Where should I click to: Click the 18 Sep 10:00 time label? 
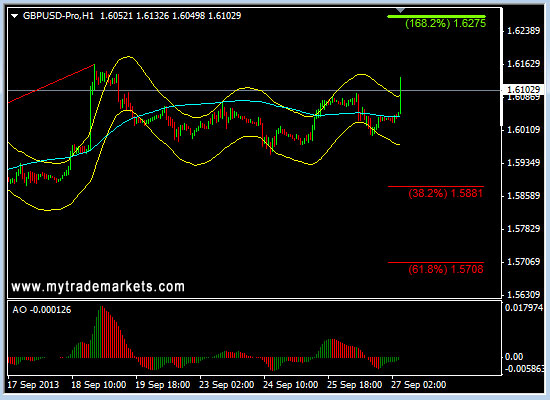tap(99, 385)
